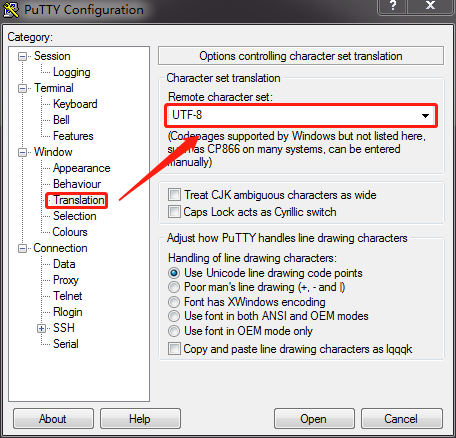The image size is (456, 438).
Task: Open the Appearance settings category
Action: [x=82, y=168]
